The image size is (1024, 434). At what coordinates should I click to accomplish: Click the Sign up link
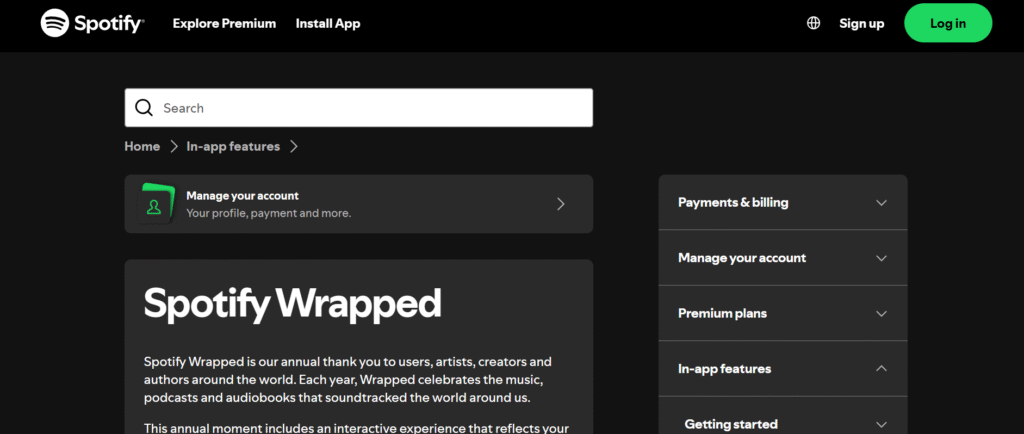coord(861,23)
